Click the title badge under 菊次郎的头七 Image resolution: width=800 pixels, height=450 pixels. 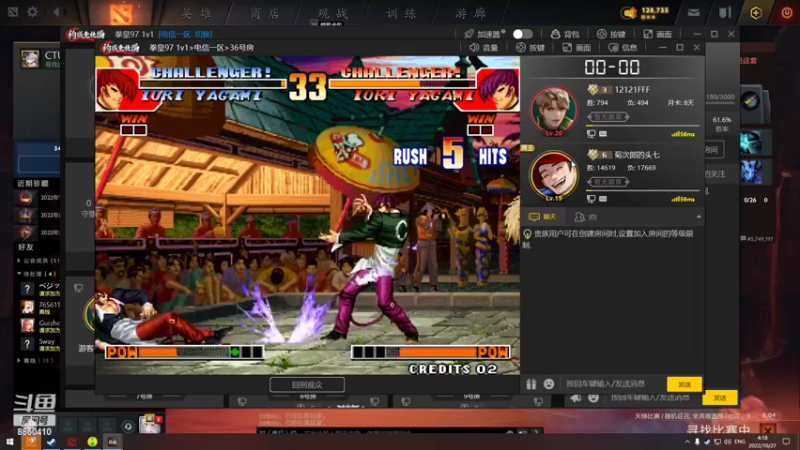tap(608, 182)
